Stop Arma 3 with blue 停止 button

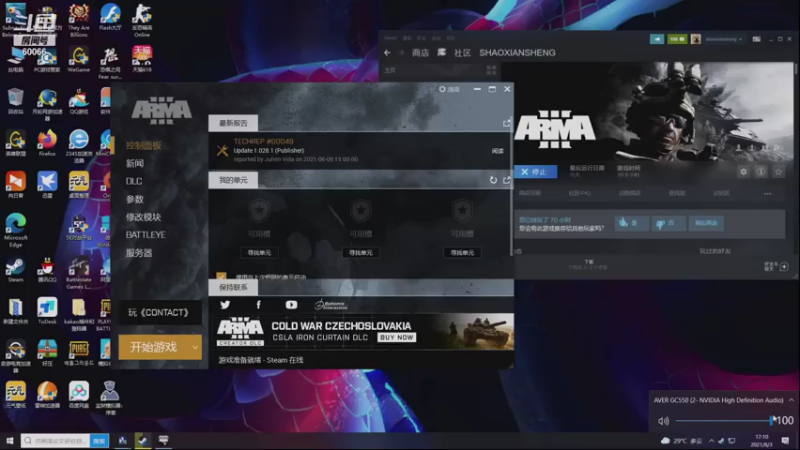tap(535, 172)
